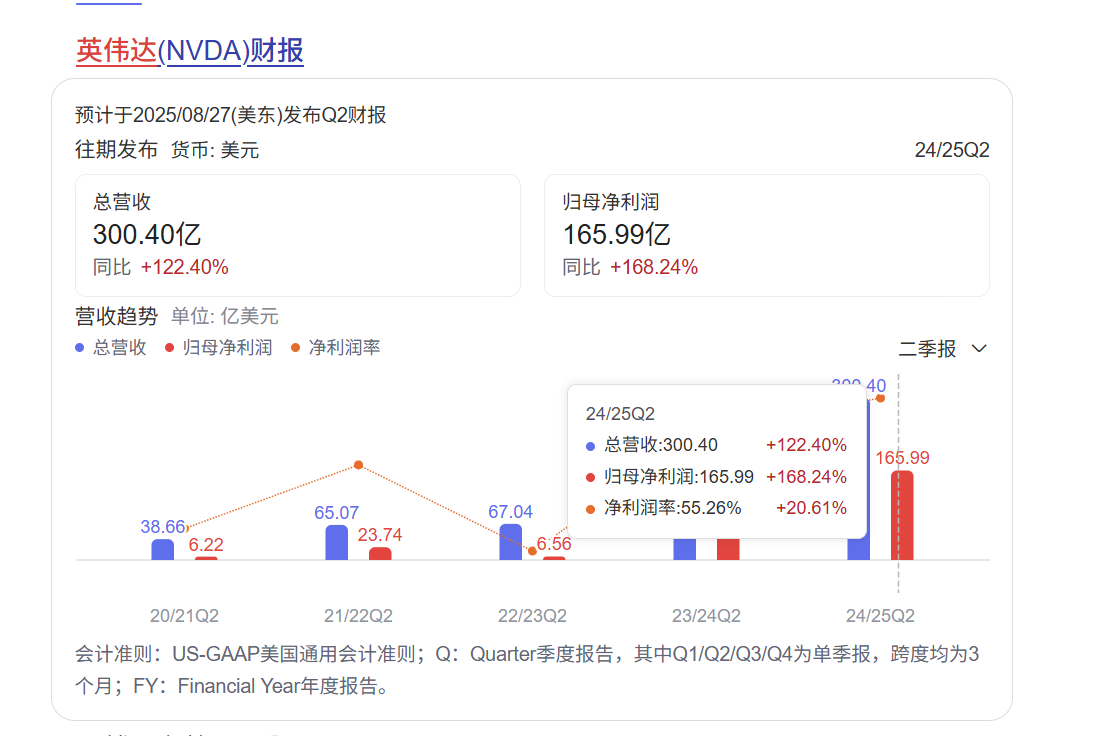
Task: Select the 归母净利润 165.99亿 summary card
Action: 766,235
